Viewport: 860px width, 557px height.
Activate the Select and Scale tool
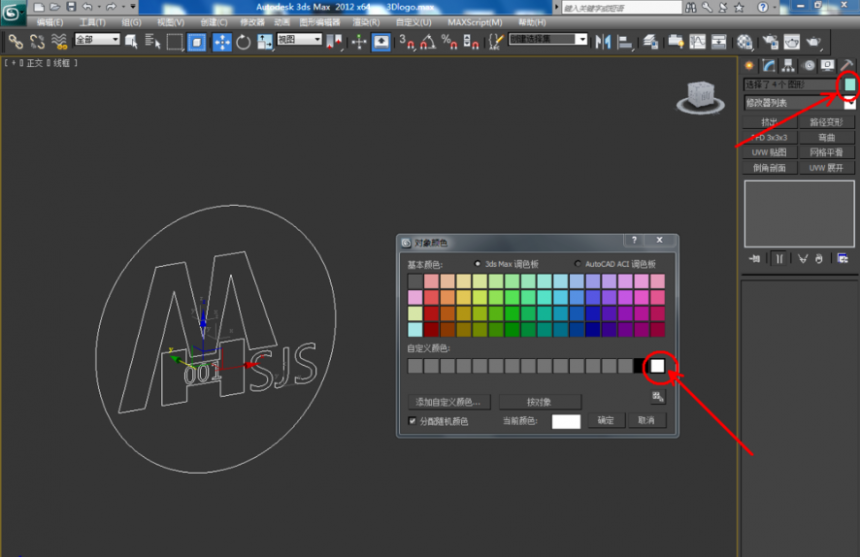(x=265, y=42)
